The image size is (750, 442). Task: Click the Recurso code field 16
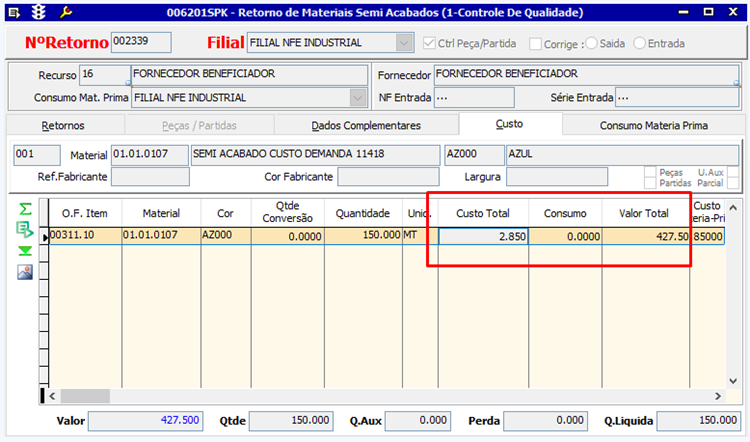tap(104, 75)
